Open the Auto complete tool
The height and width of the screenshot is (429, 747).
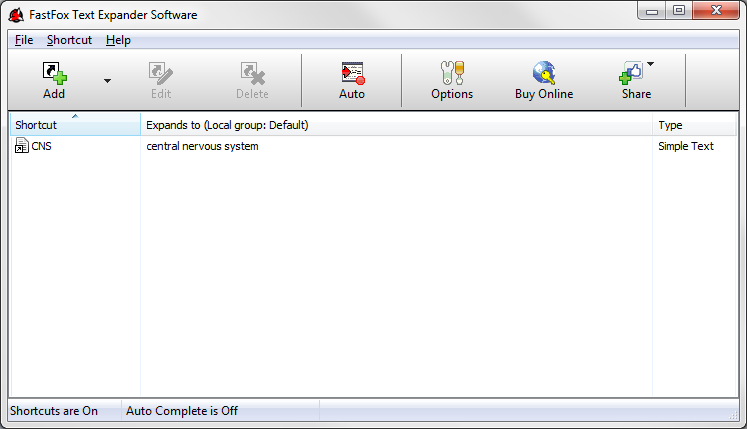352,74
